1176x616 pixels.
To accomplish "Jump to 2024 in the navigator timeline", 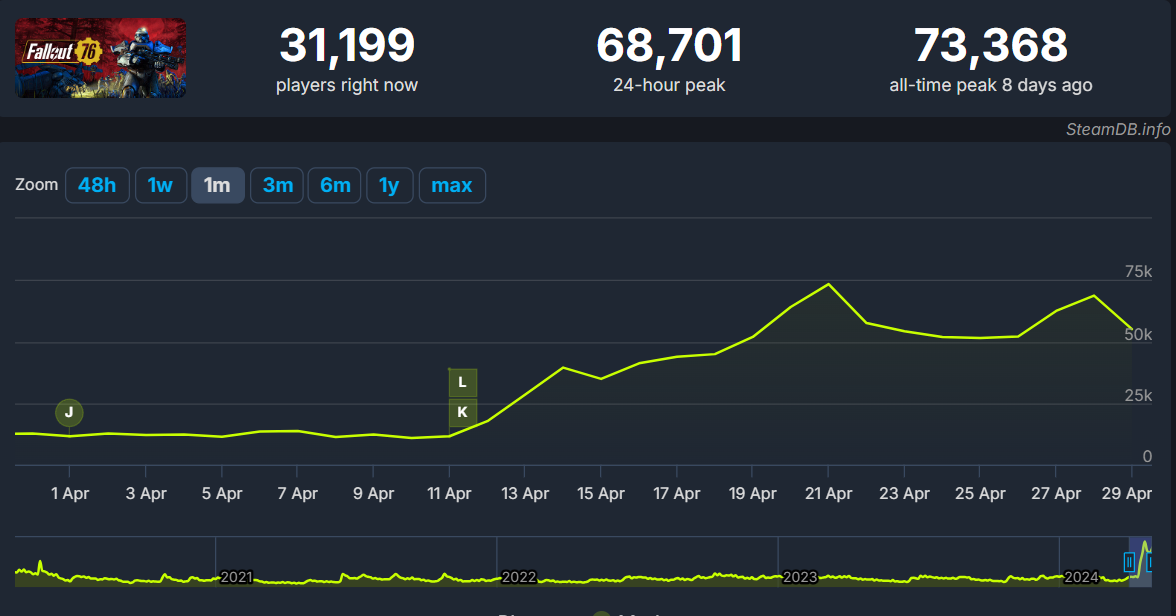I will tap(1081, 577).
